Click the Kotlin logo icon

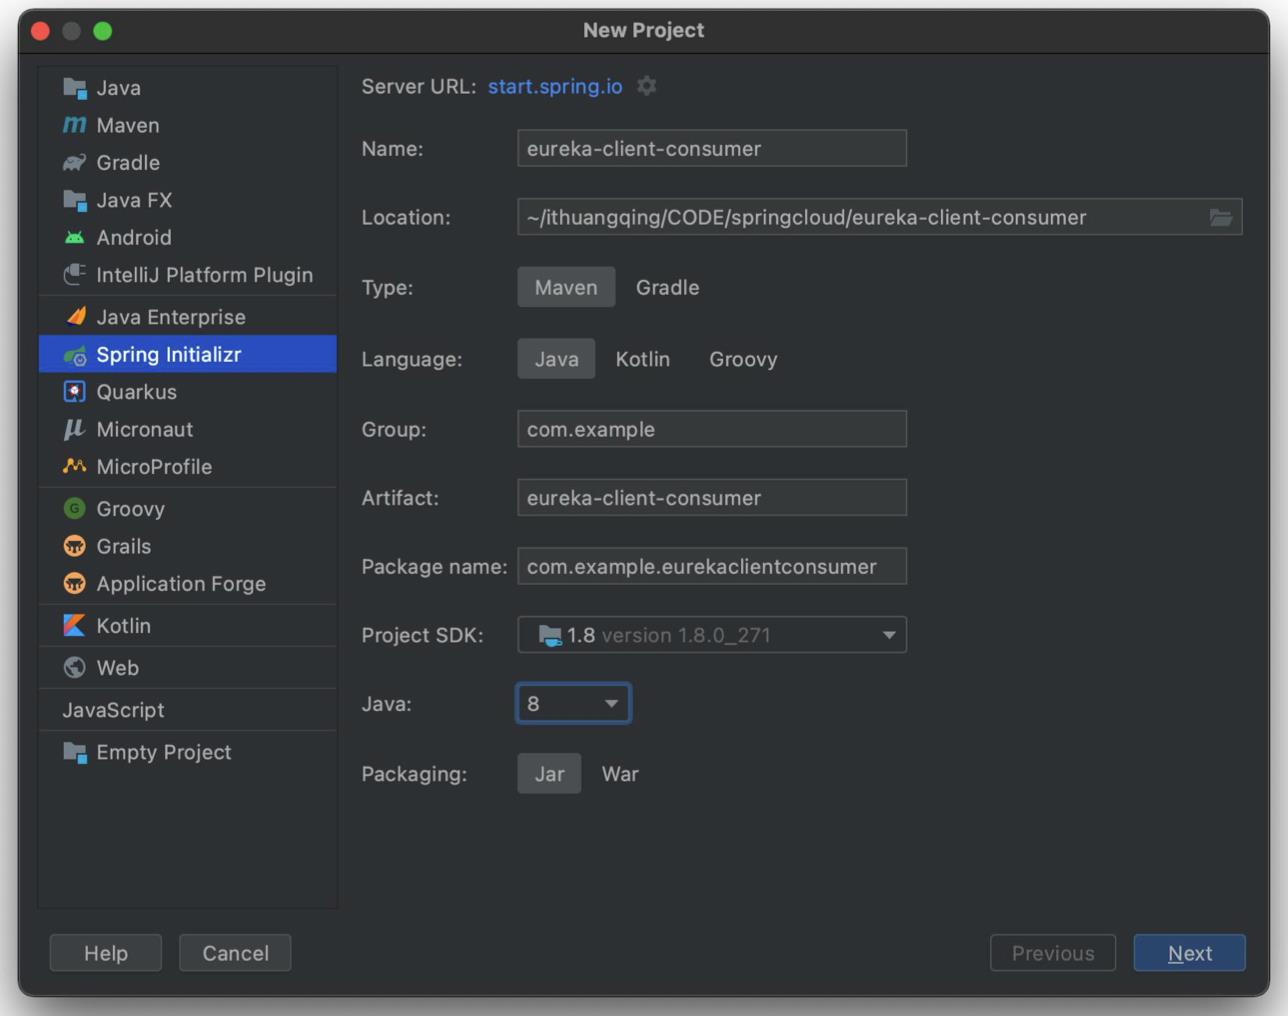[x=74, y=625]
